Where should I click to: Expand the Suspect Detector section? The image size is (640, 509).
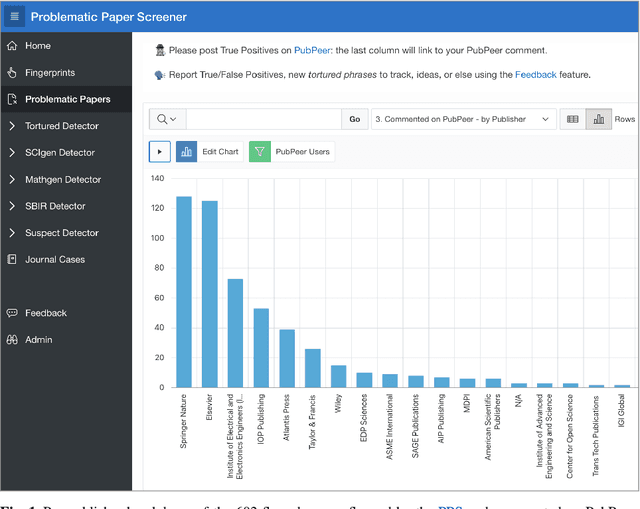click(12, 233)
